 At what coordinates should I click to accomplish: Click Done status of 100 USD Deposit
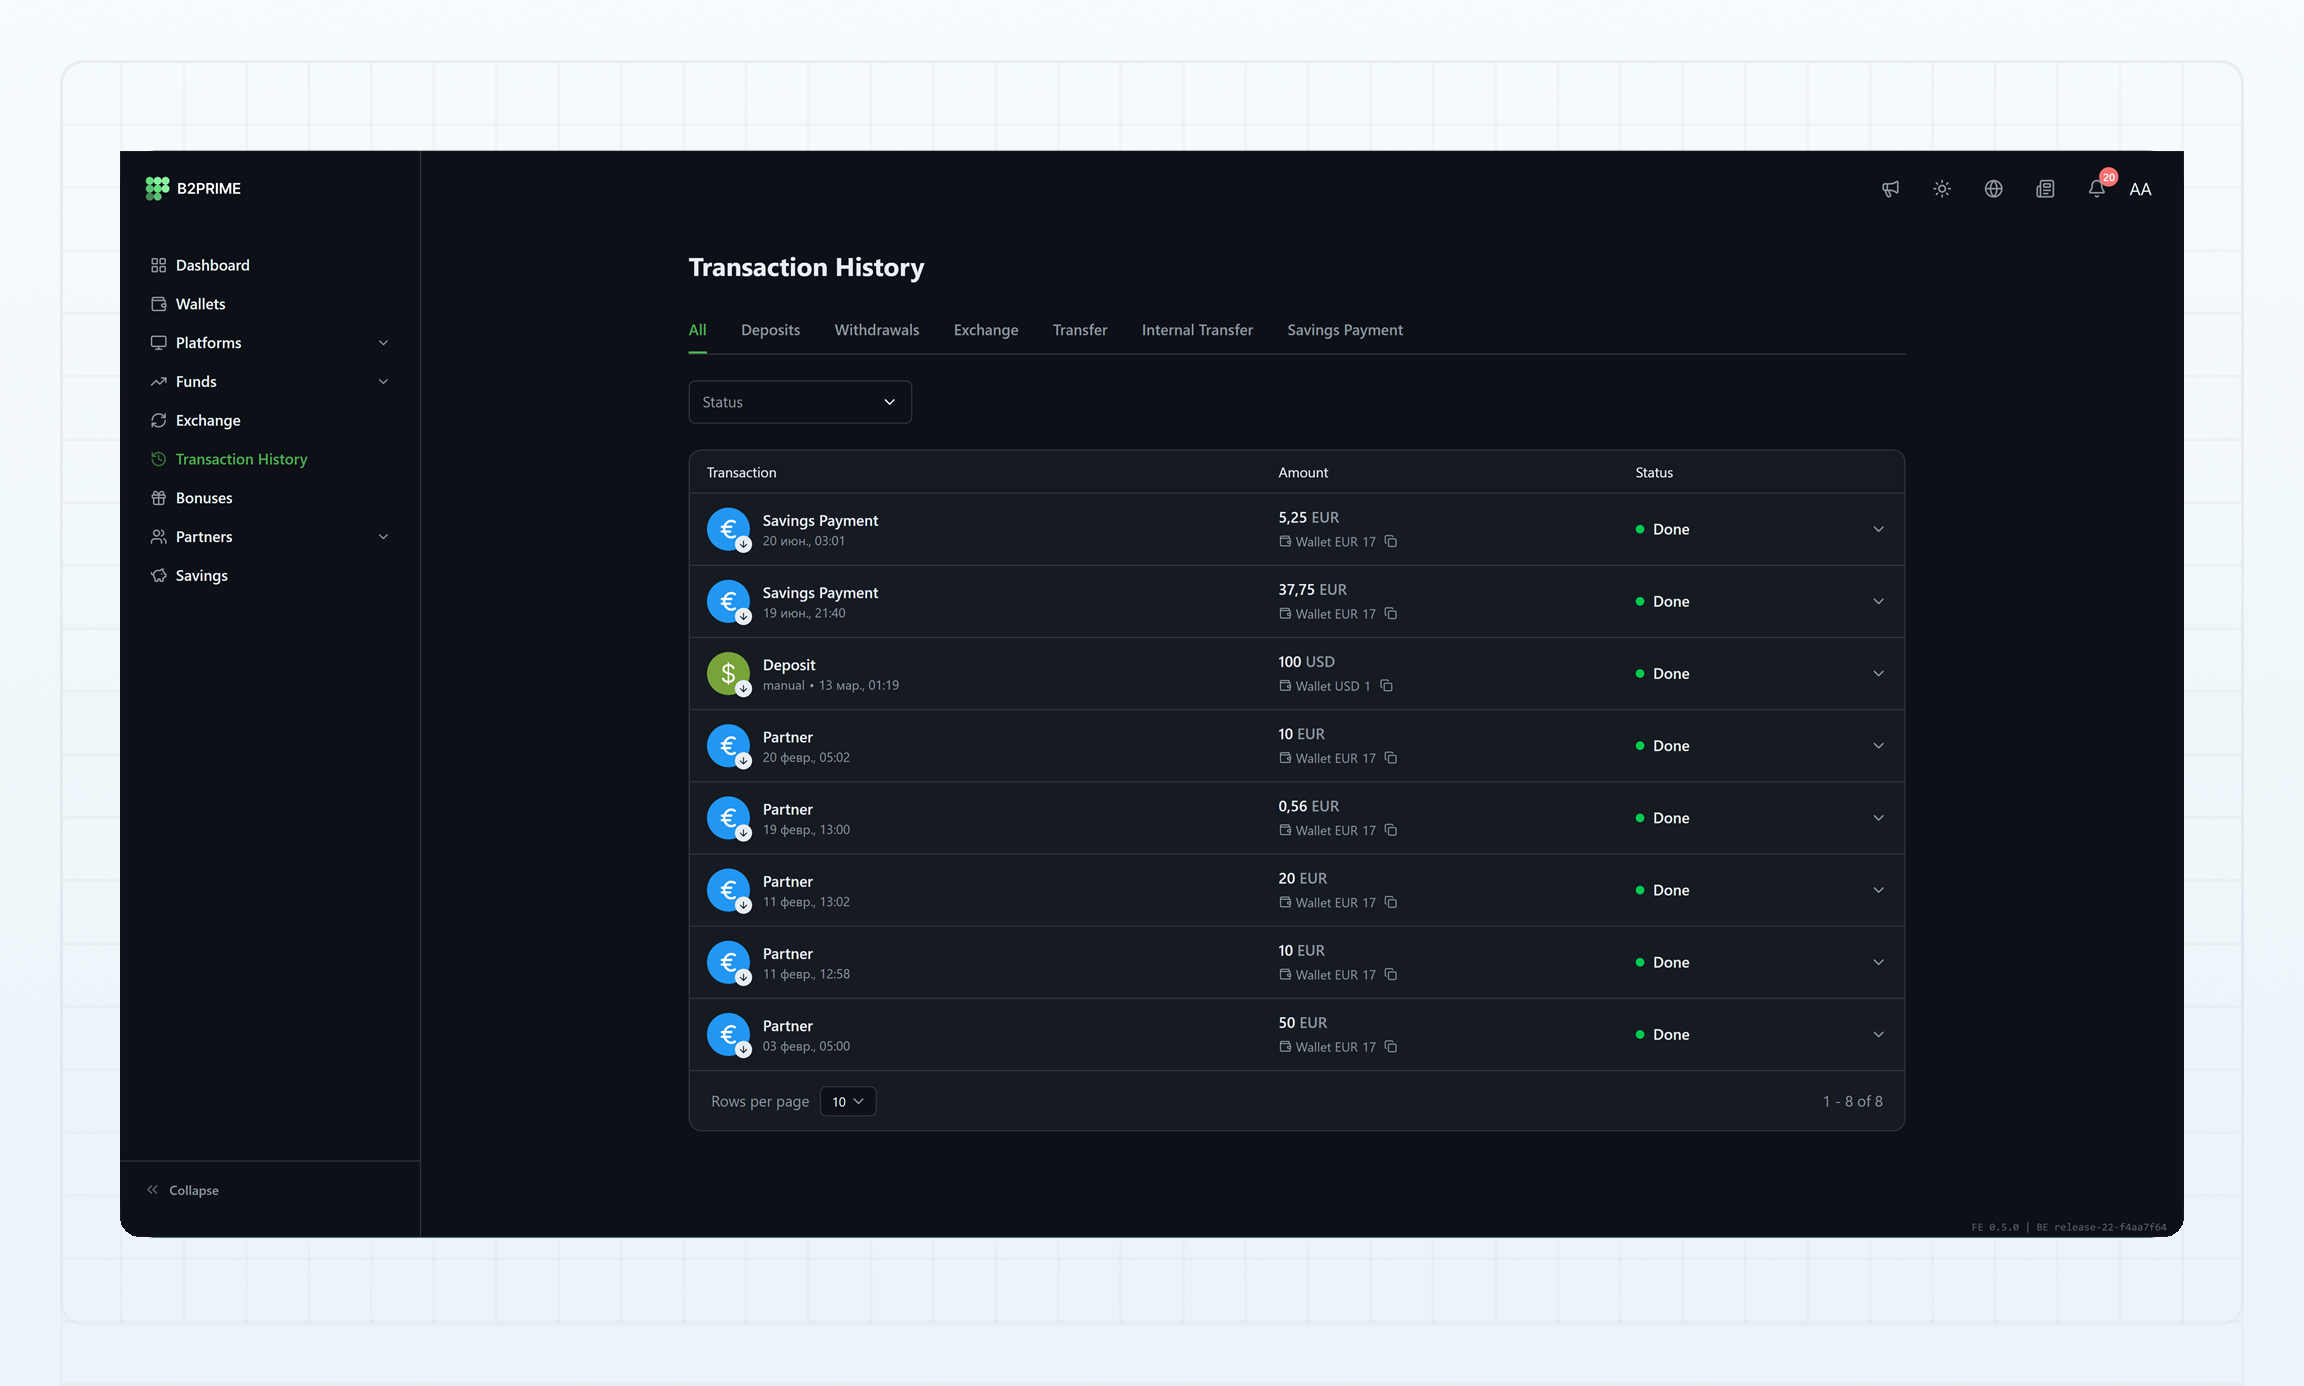tap(1662, 674)
